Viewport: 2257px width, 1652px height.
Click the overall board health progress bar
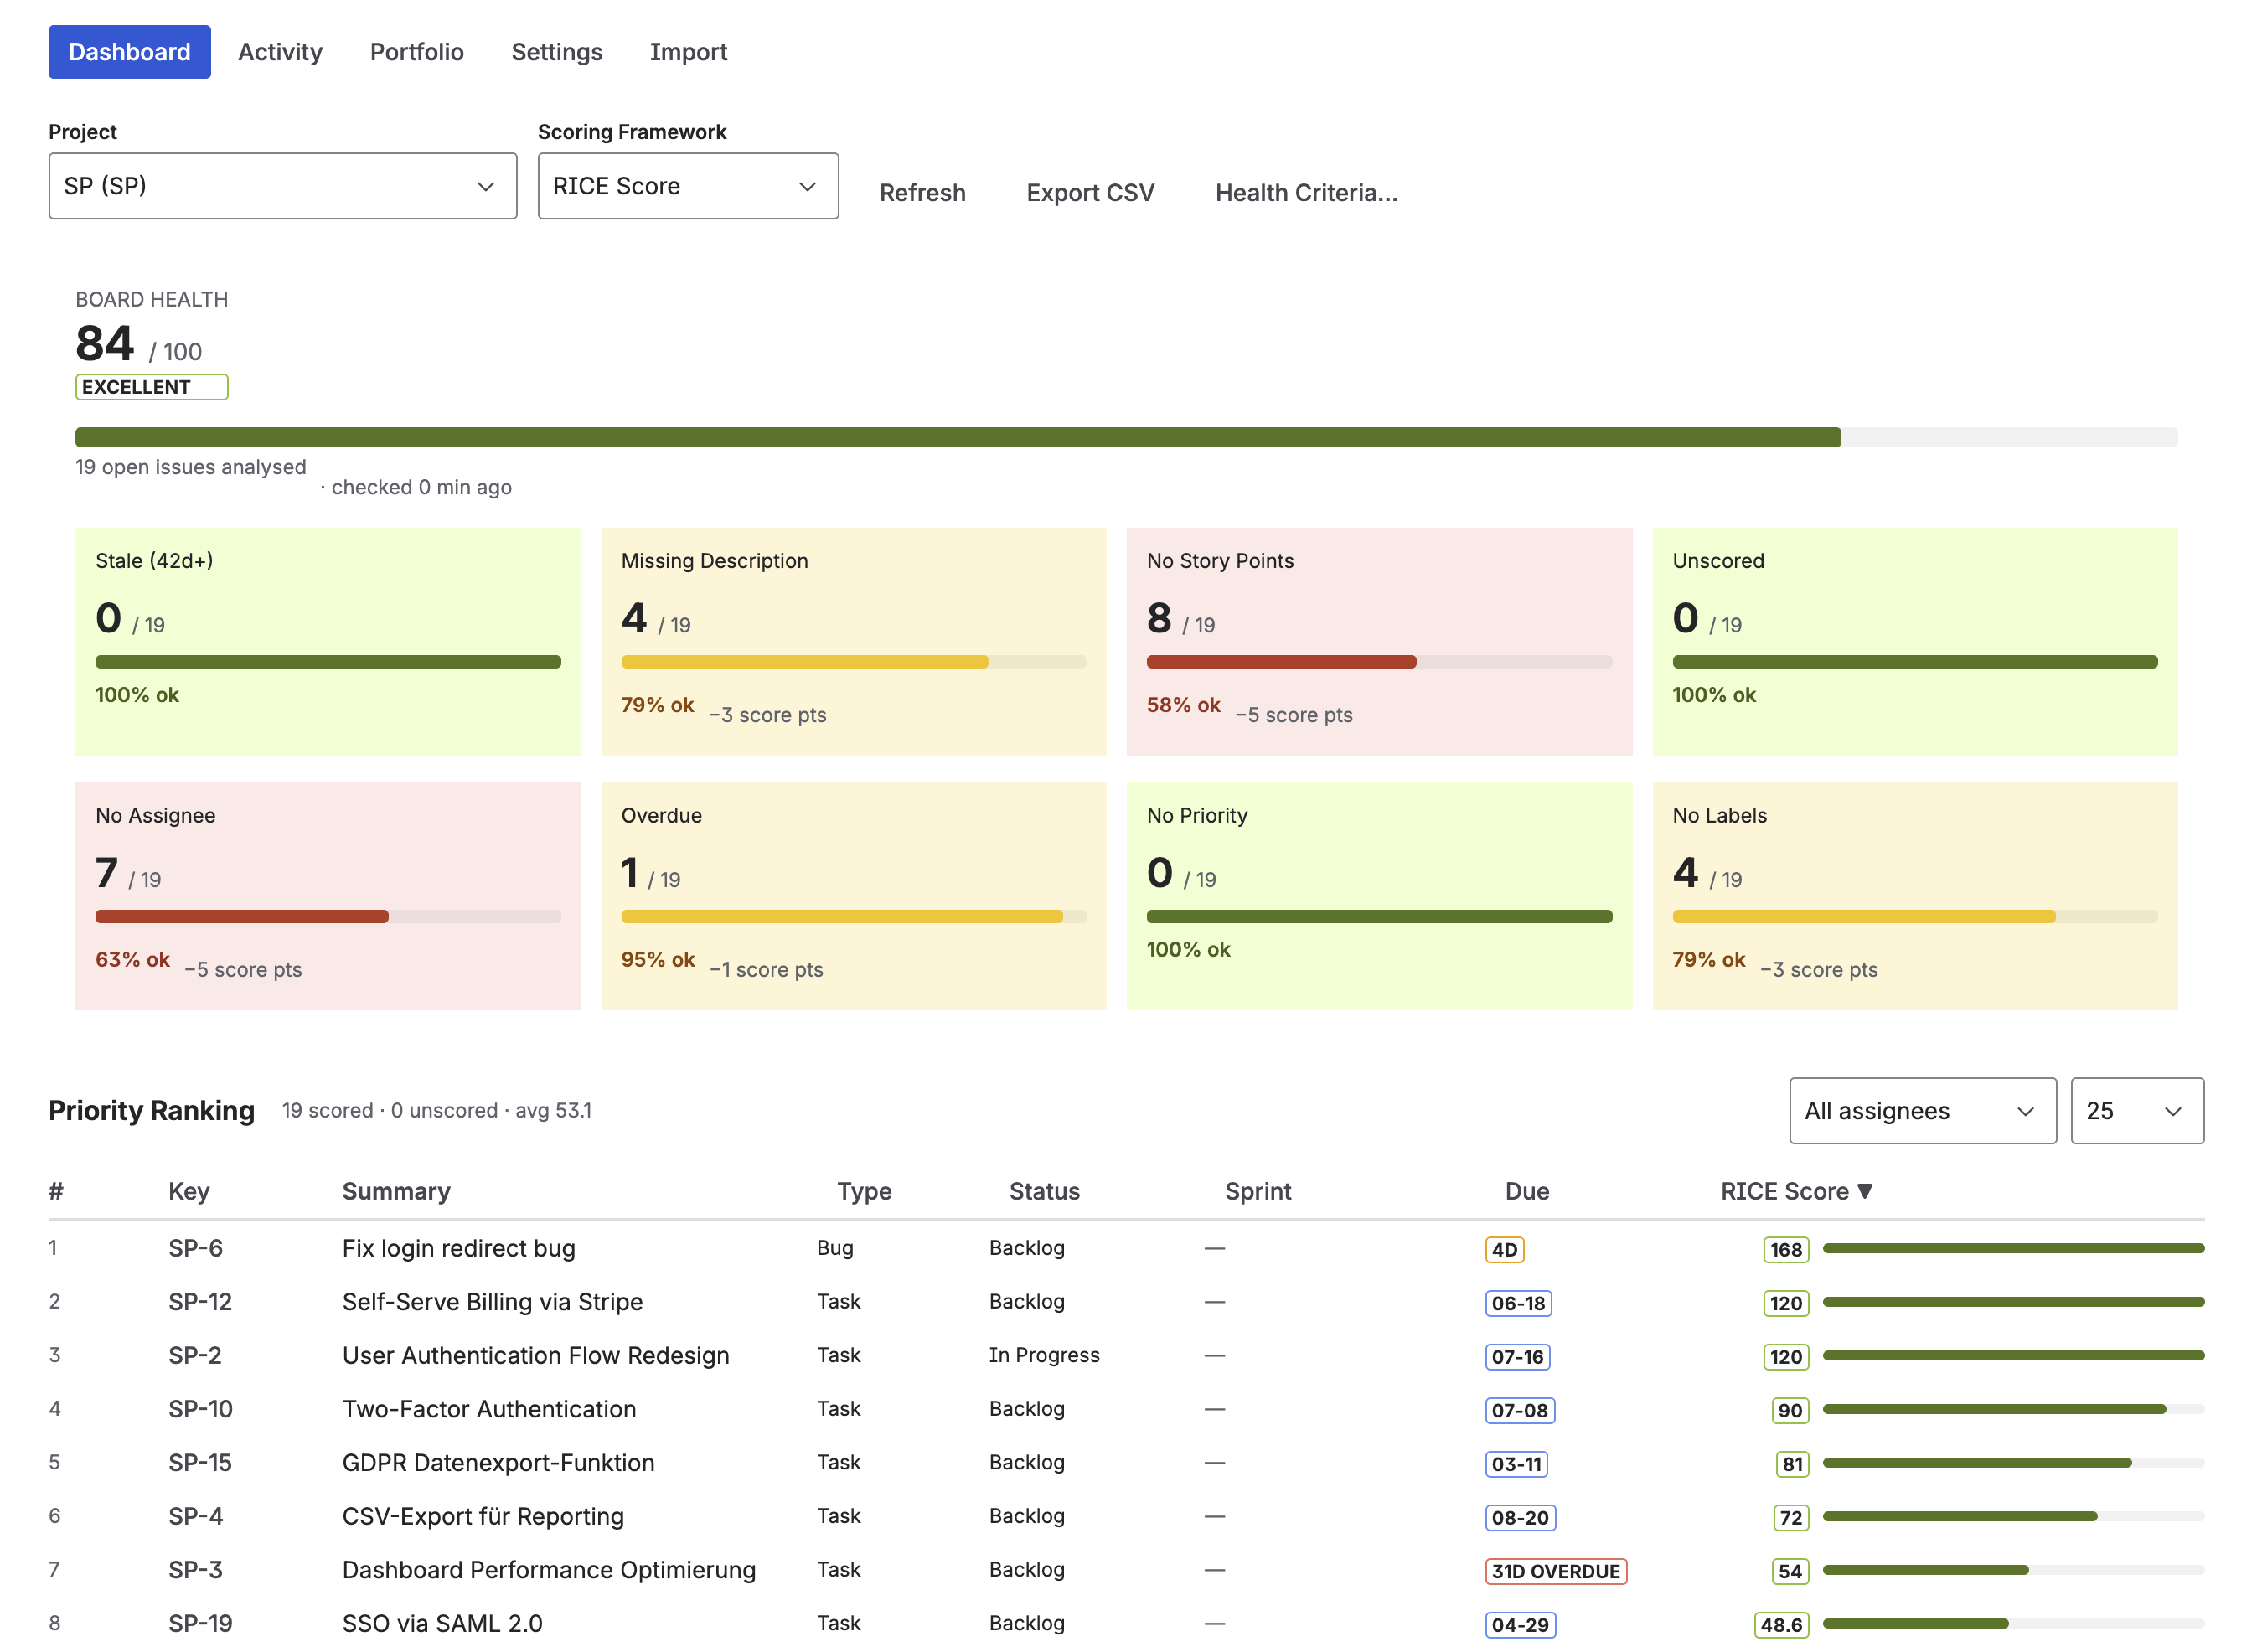tap(1126, 437)
